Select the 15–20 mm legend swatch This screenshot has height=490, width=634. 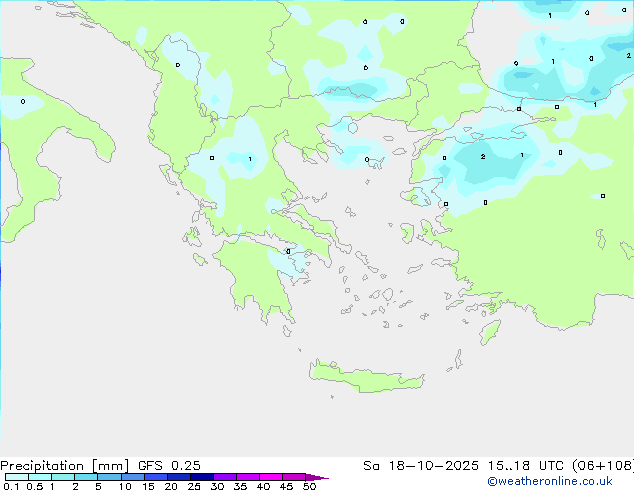(x=155, y=477)
